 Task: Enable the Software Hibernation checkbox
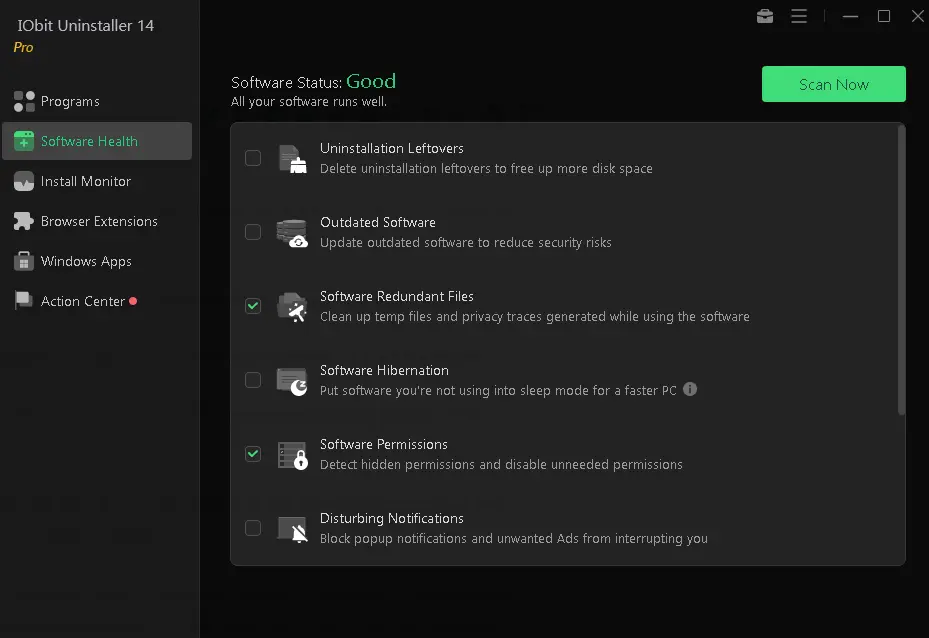253,380
